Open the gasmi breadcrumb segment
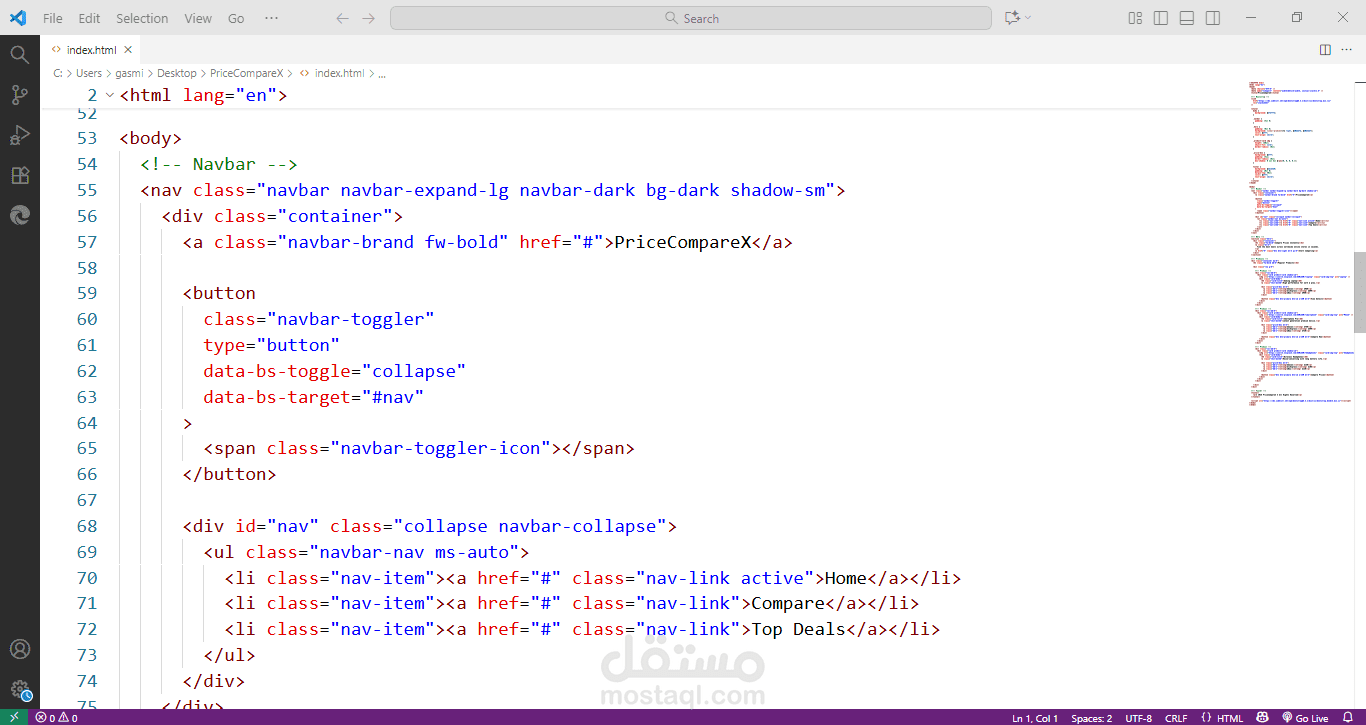This screenshot has height=725, width=1366. coord(129,73)
